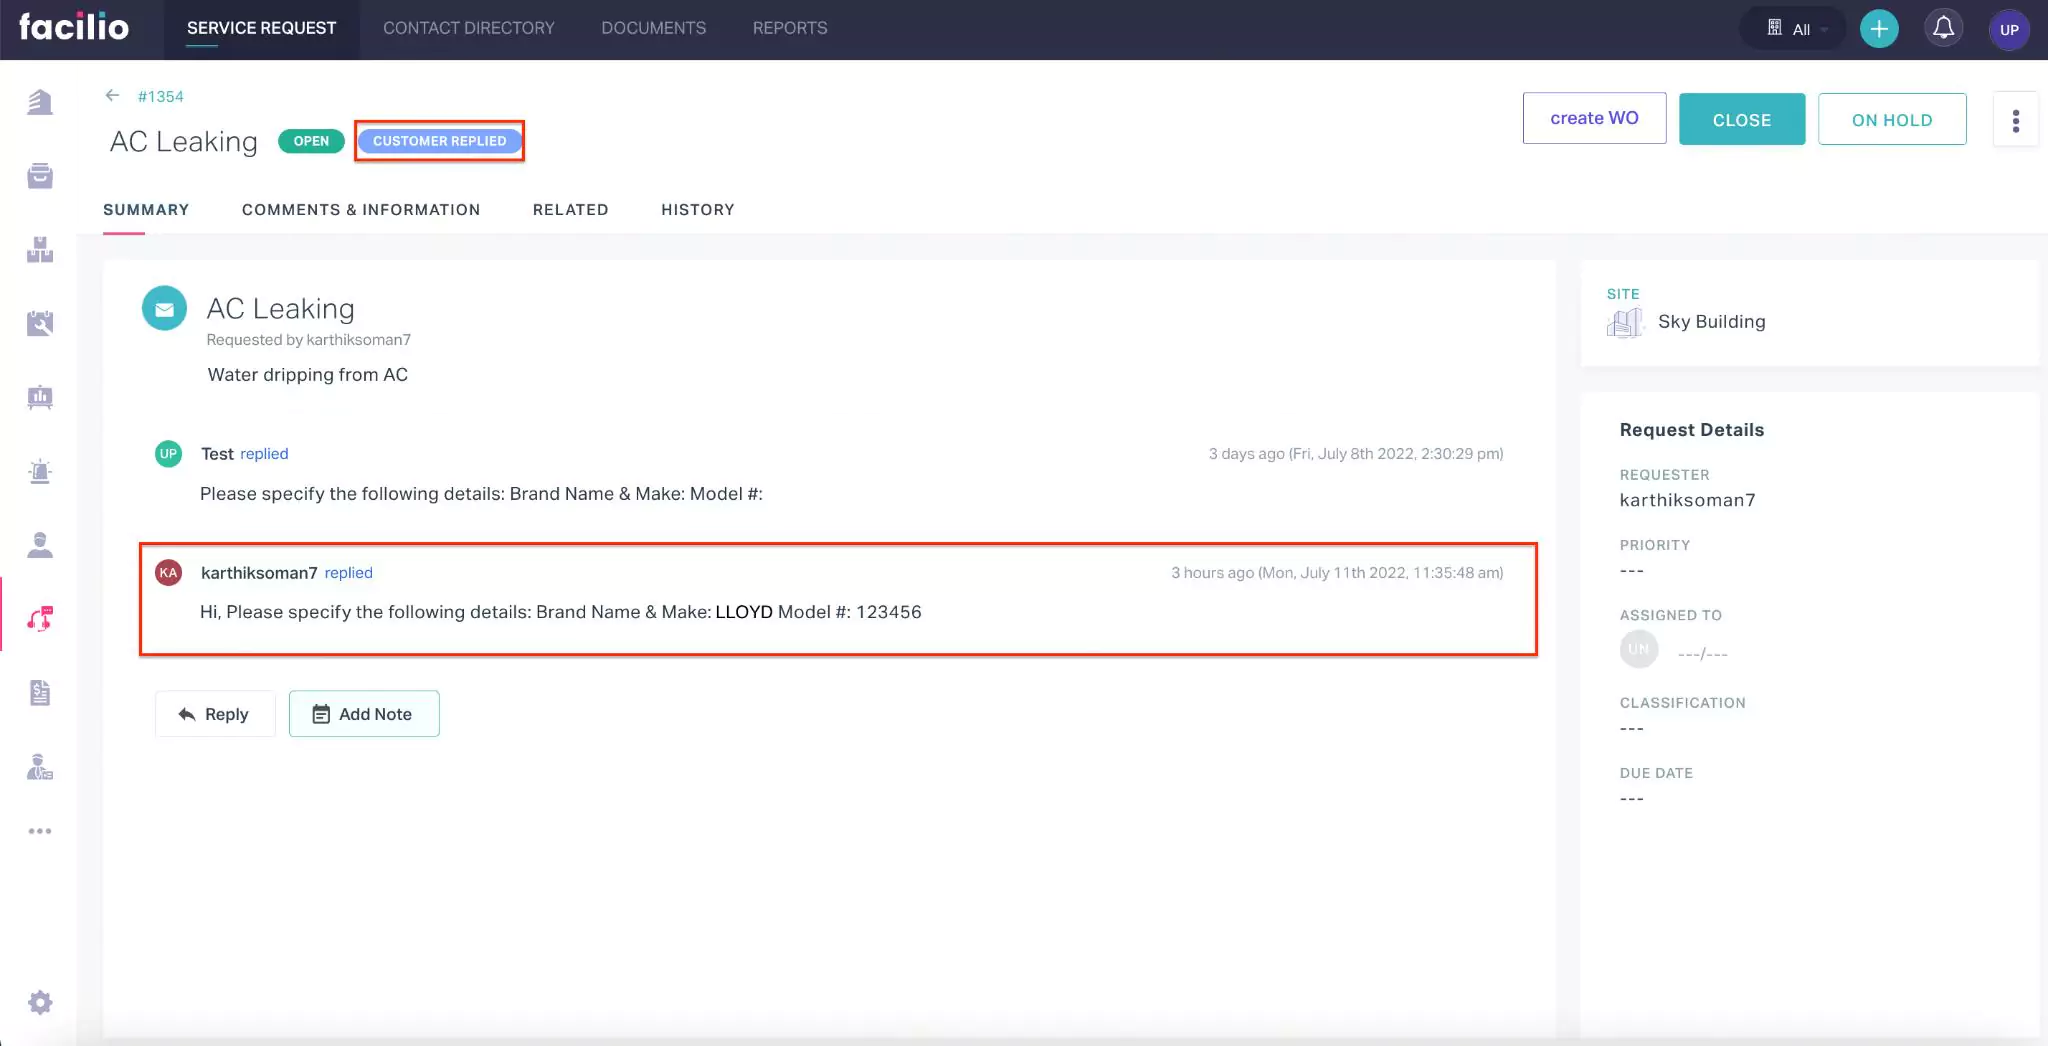Image resolution: width=2048 pixels, height=1046 pixels.
Task: Click the create WO button
Action: pos(1594,118)
